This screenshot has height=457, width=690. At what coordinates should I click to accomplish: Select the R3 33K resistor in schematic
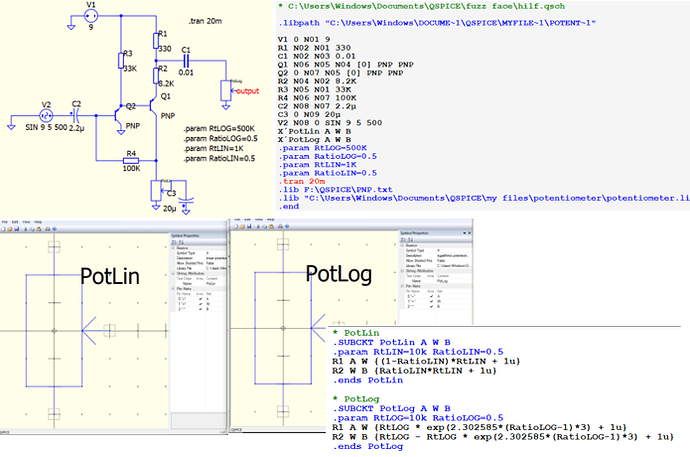click(x=121, y=61)
